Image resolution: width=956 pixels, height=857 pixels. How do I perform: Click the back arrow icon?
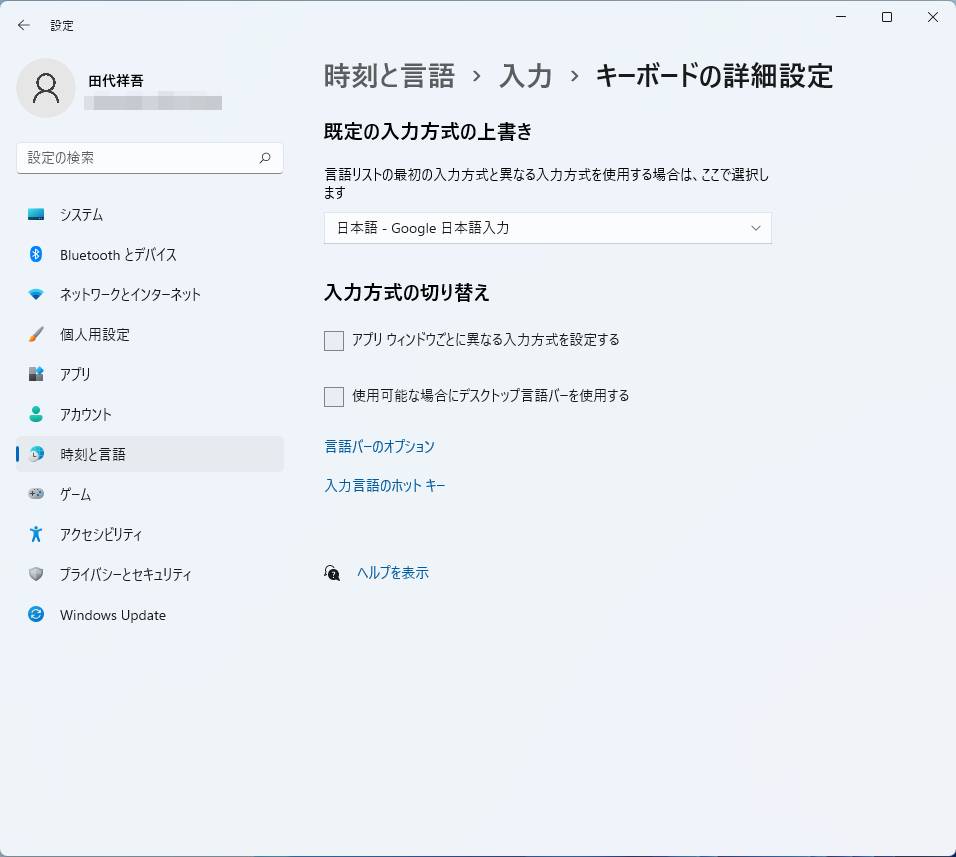24,25
